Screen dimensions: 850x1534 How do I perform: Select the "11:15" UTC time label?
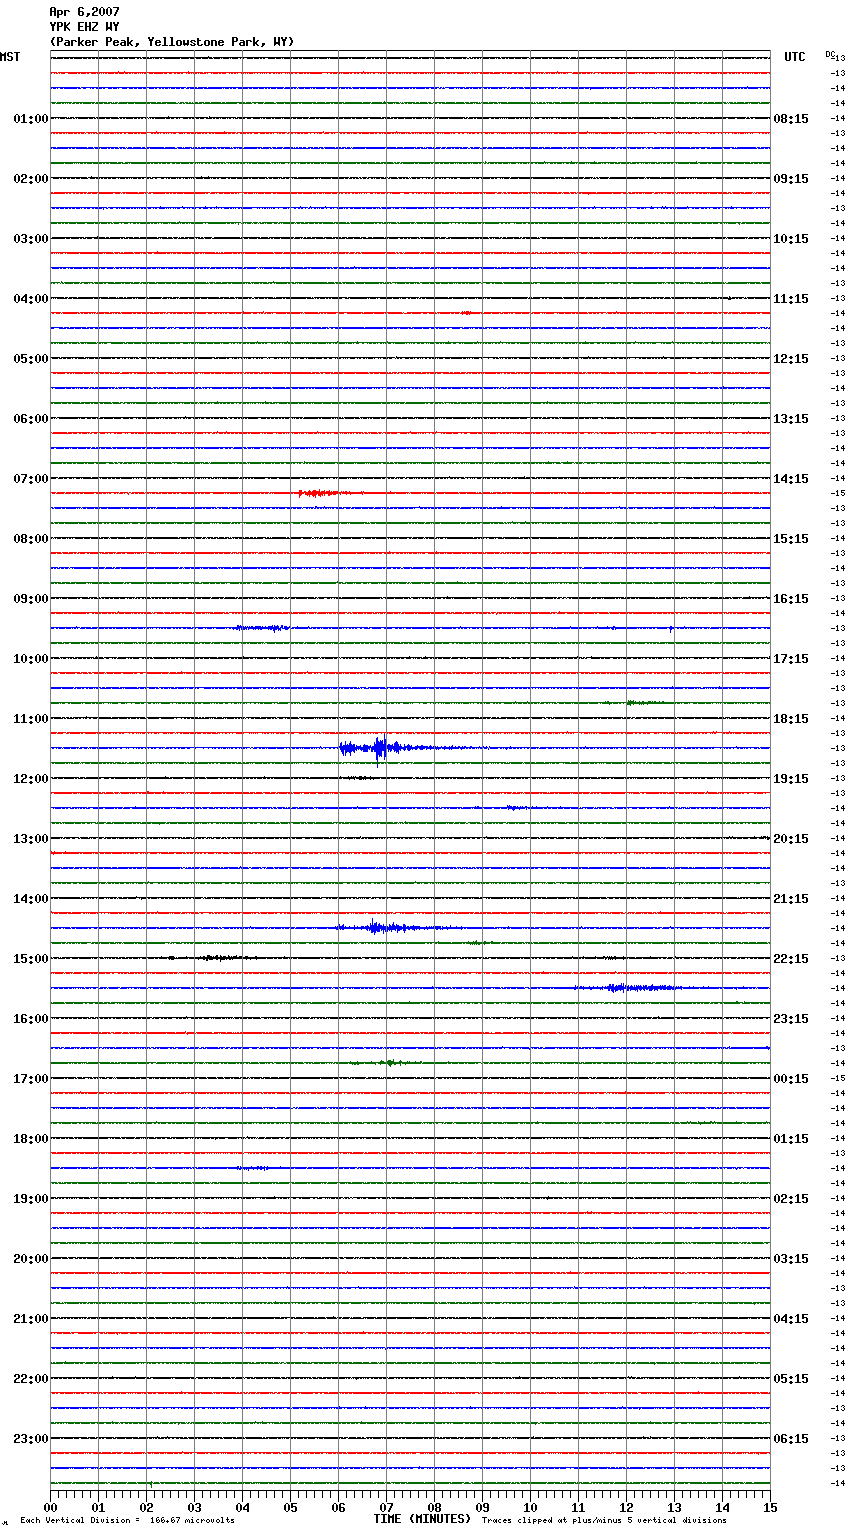click(791, 299)
